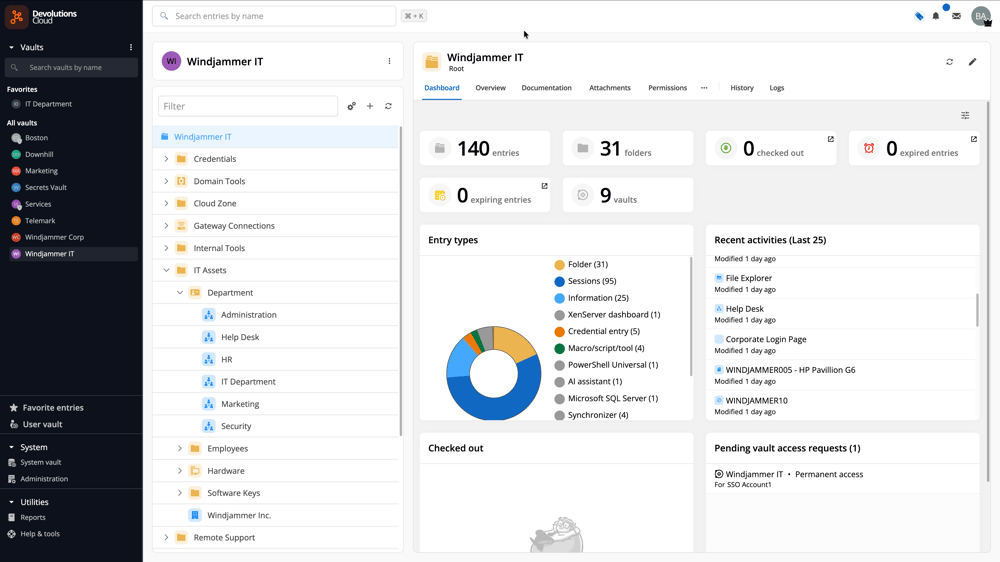1000x562 pixels.
Task: Open dashboard widget settings sliders icon
Action: [x=965, y=115]
